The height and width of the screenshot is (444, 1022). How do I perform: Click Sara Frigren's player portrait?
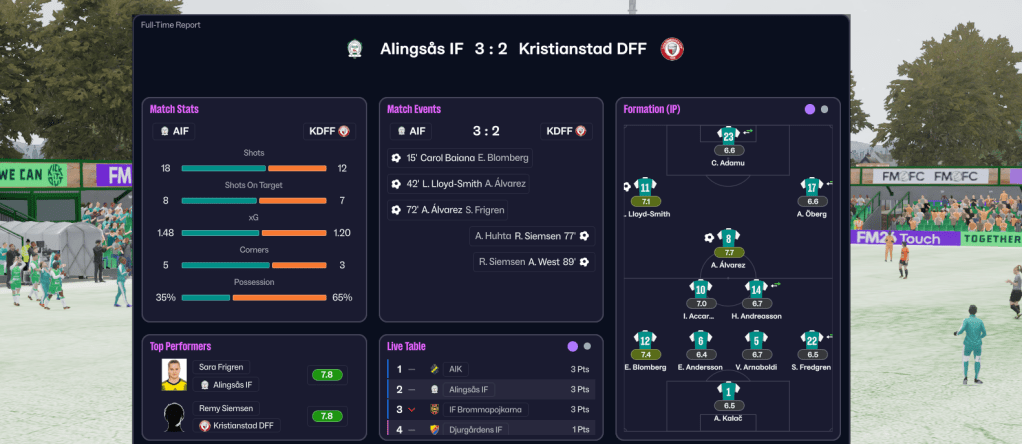[175, 375]
